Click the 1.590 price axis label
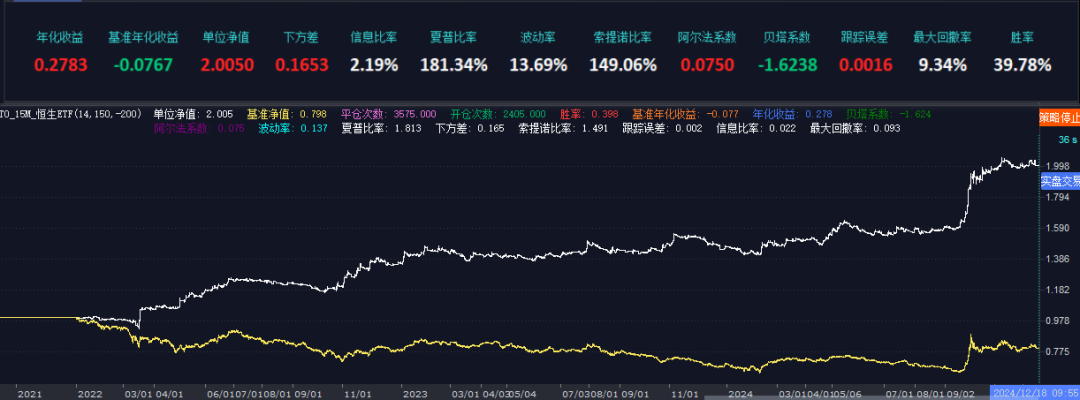Screen dimensions: 1080x400 tap(1057, 228)
